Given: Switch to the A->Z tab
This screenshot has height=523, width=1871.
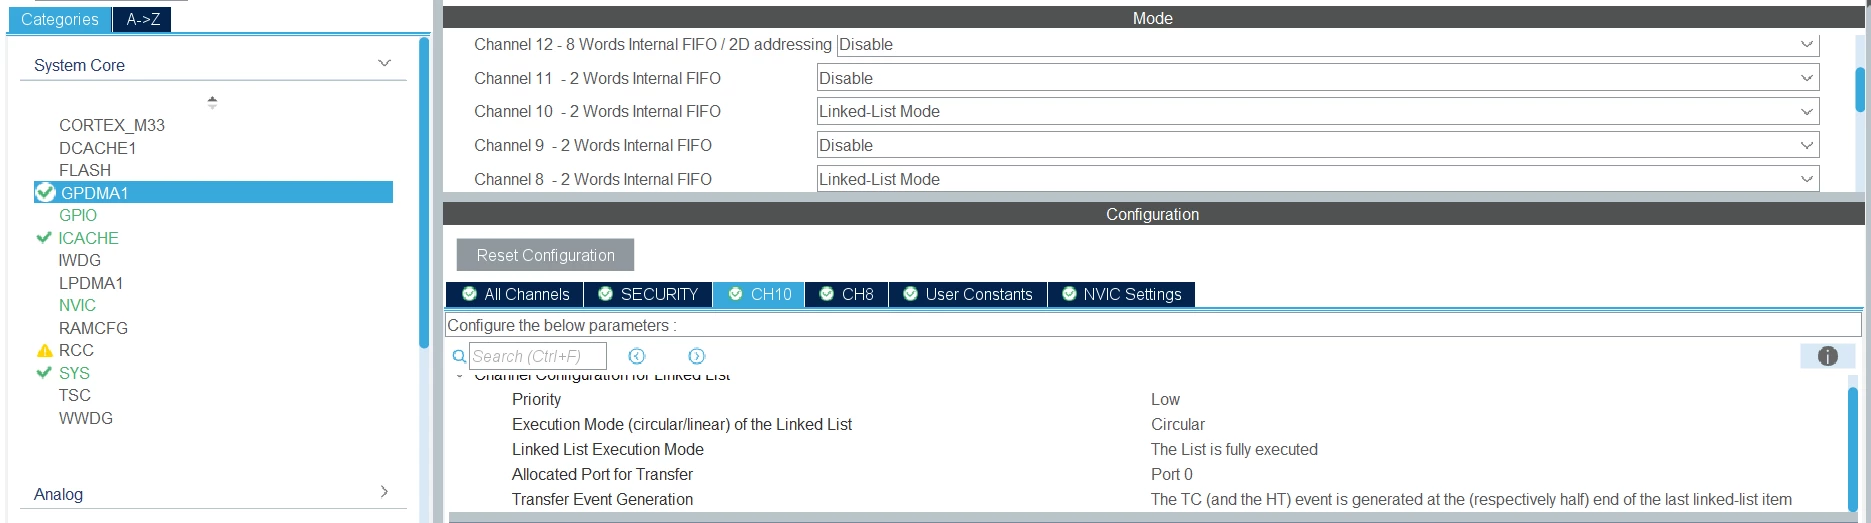Looking at the screenshot, I should point(142,19).
